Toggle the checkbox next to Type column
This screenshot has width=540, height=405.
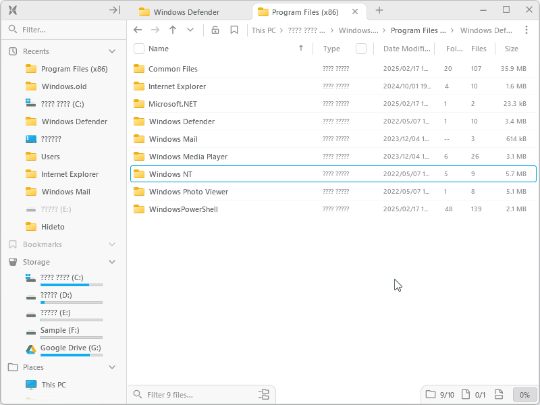click(361, 49)
